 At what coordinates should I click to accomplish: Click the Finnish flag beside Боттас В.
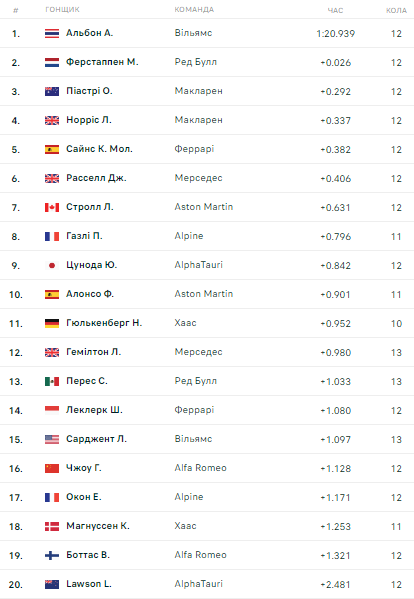pos(52,555)
